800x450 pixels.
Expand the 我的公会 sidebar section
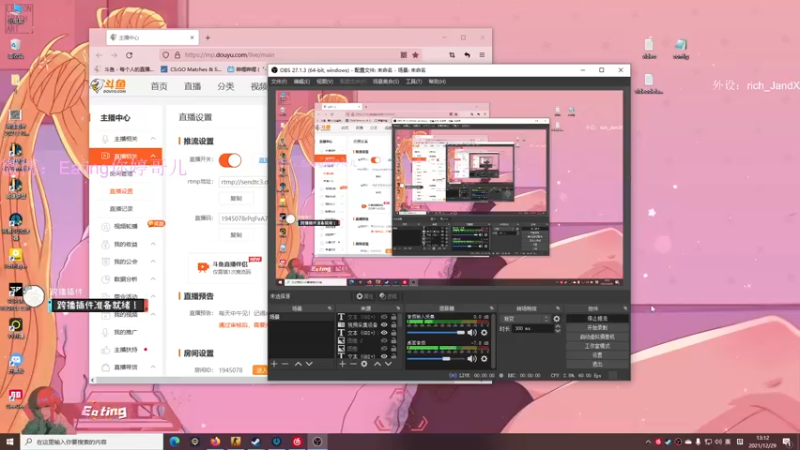point(153,262)
